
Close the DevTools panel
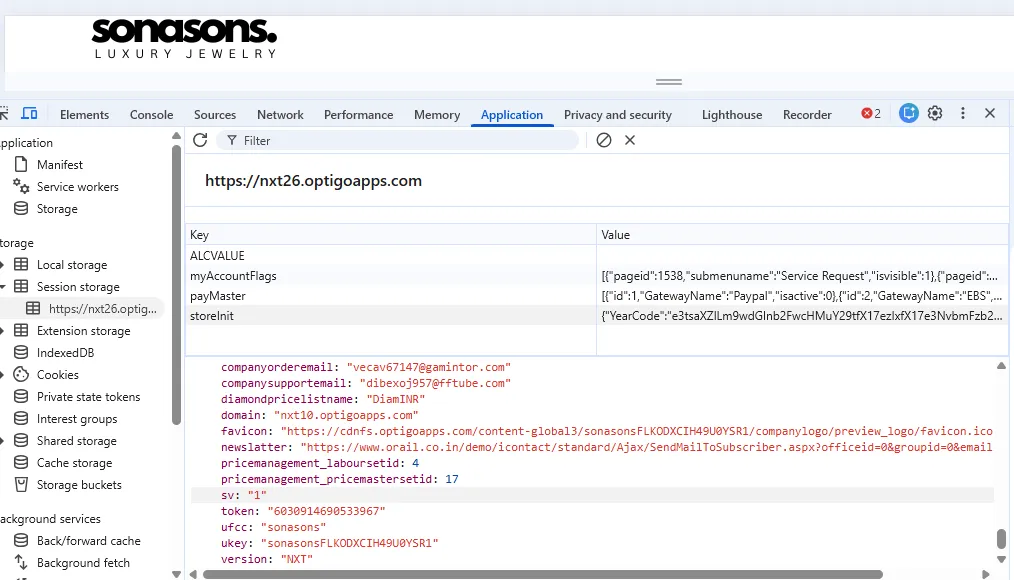(990, 114)
